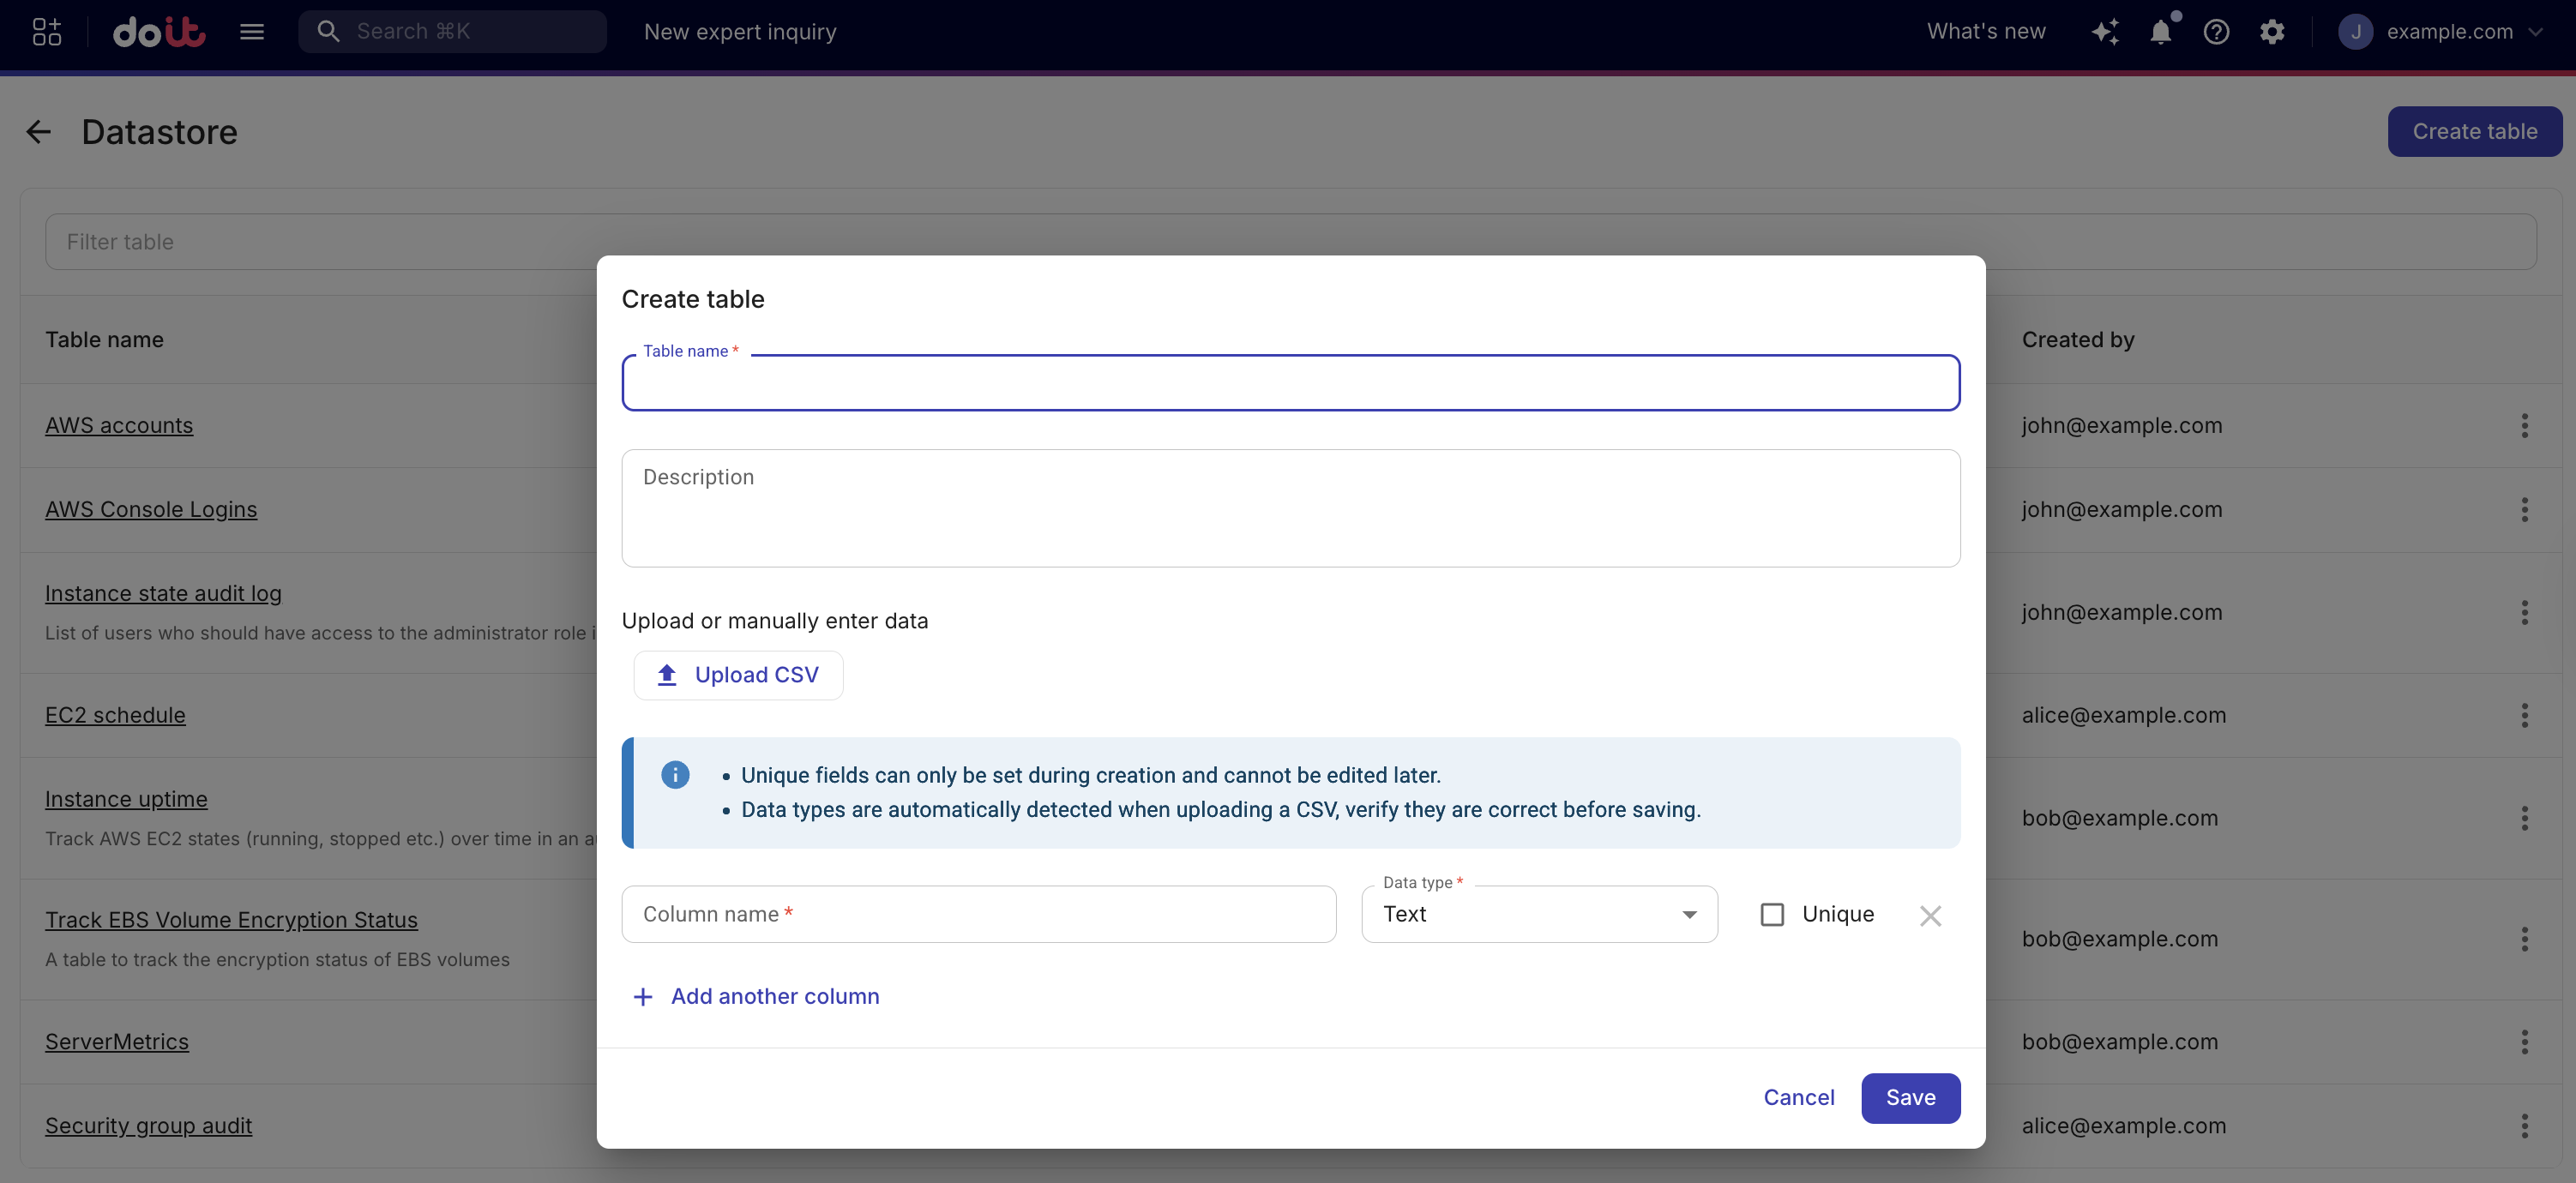Click the DoiT logo
This screenshot has width=2576, height=1183.
(x=159, y=31)
